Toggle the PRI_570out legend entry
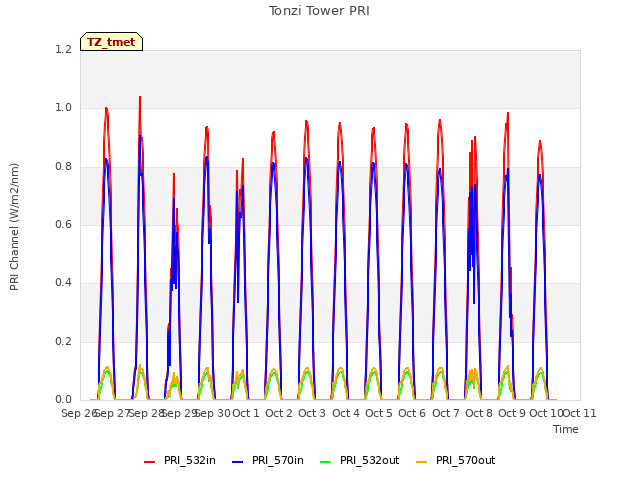Screen dimensions: 640x480 tap(456, 460)
